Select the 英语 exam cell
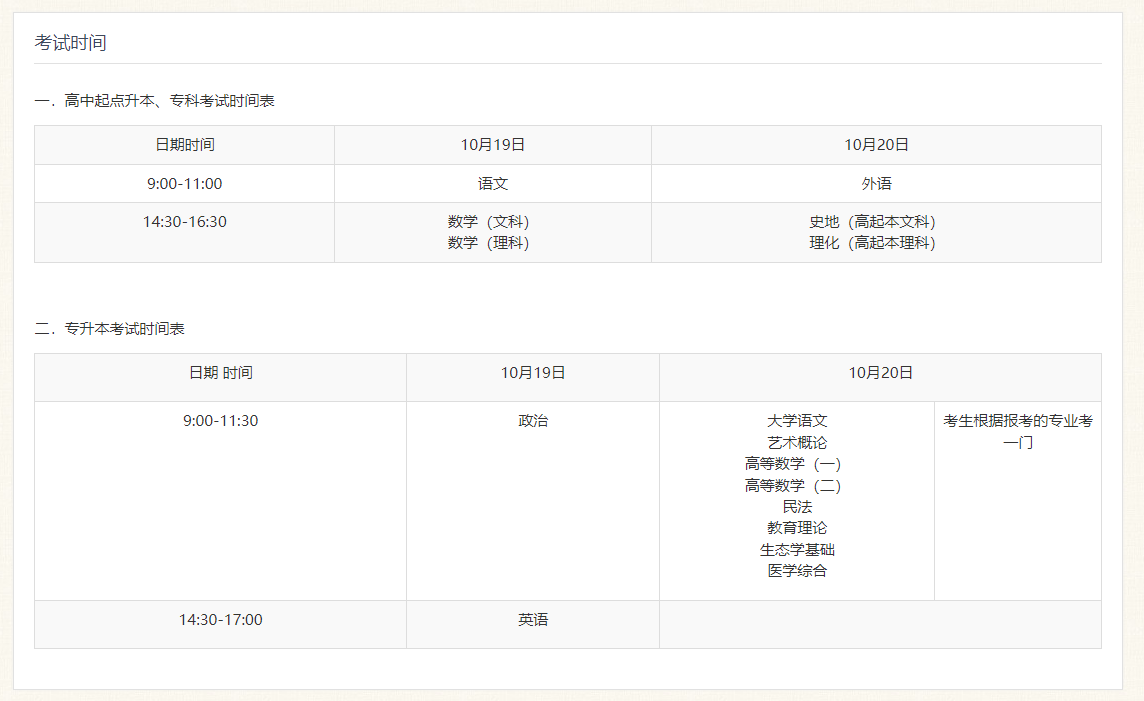This screenshot has height=701, width=1144. (533, 620)
